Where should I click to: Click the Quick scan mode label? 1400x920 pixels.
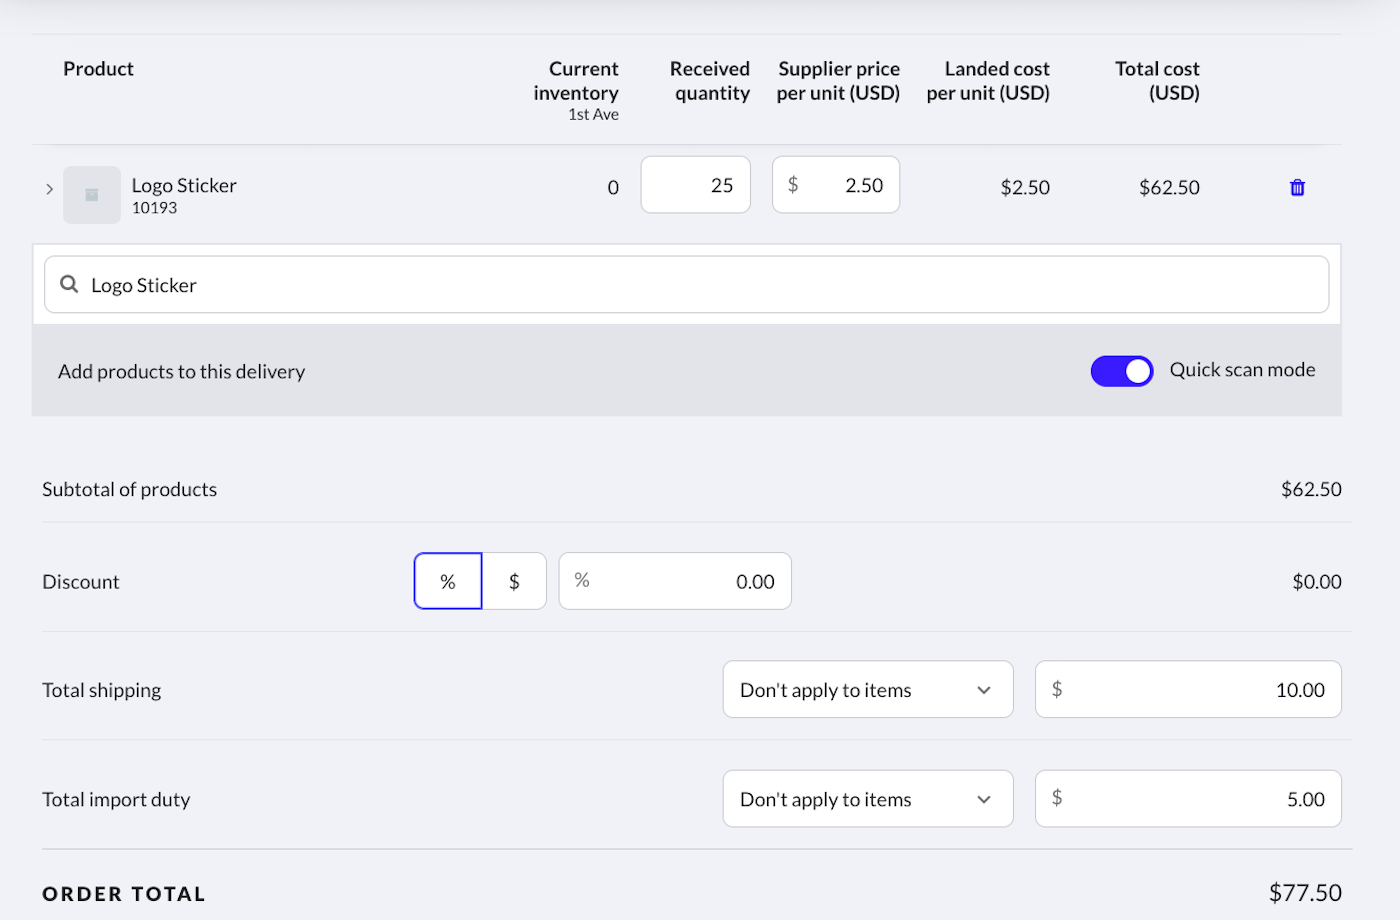1242,370
